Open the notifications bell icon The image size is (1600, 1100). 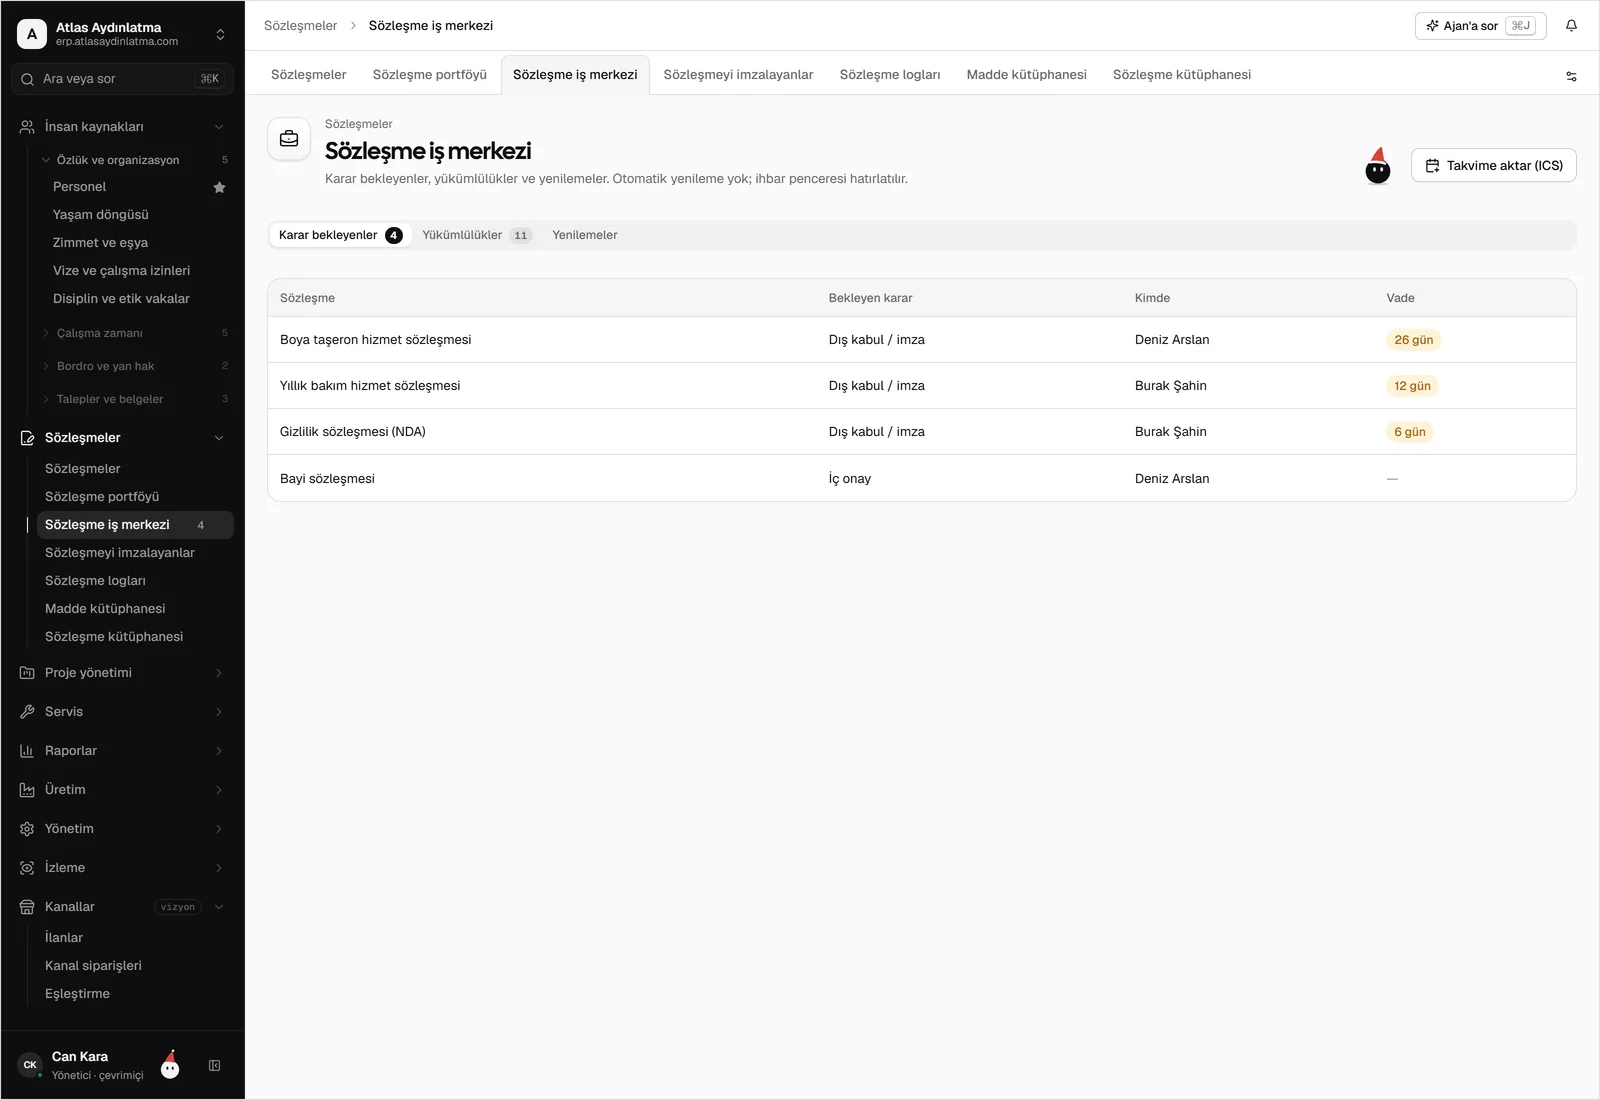1571,26
